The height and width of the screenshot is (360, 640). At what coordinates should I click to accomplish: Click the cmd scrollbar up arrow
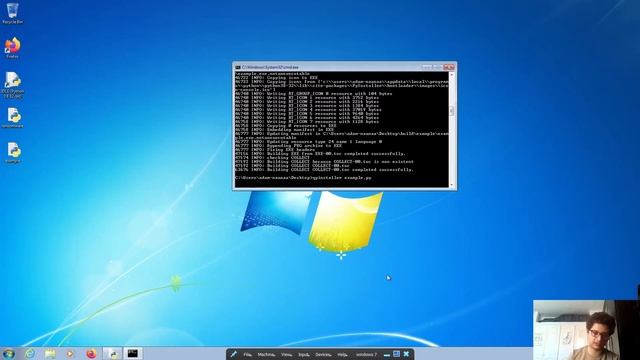[x=451, y=75]
